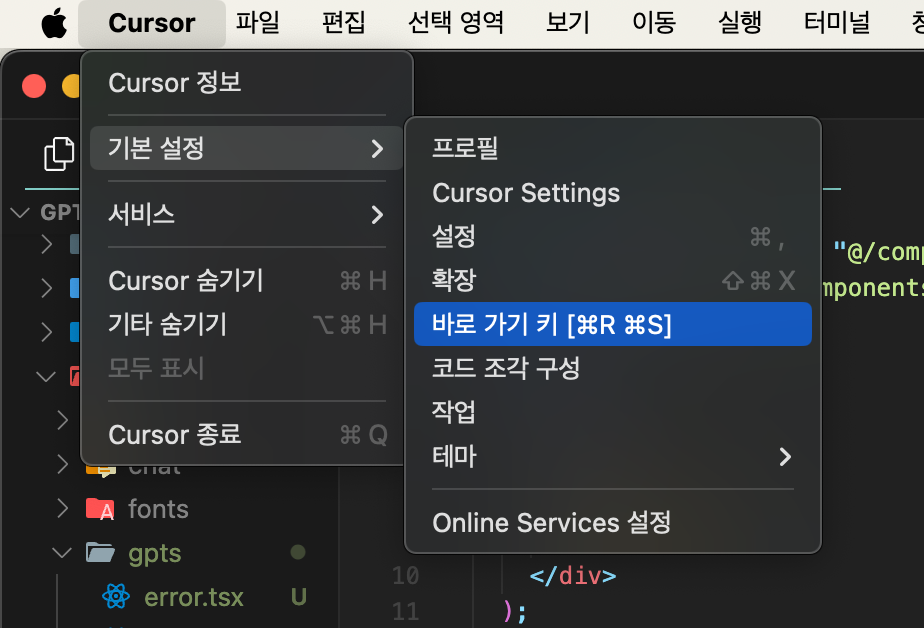The height and width of the screenshot is (628, 924).
Task: Open the 기본 설정 submenu
Action: 247,148
